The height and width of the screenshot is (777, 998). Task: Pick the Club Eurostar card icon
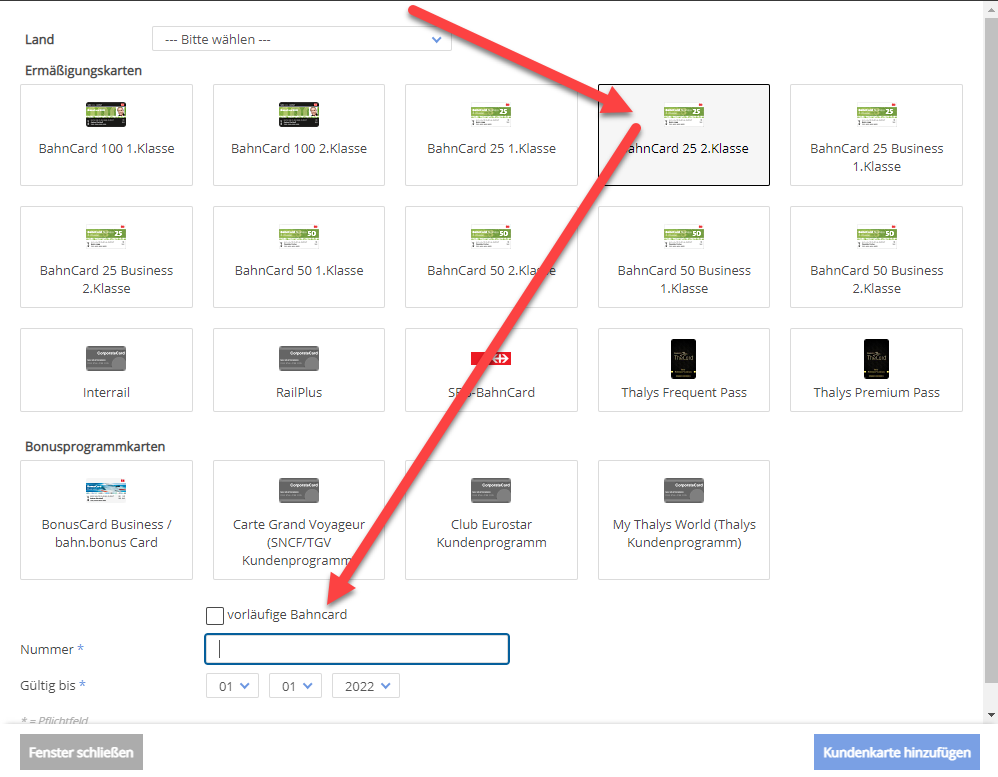(x=491, y=491)
